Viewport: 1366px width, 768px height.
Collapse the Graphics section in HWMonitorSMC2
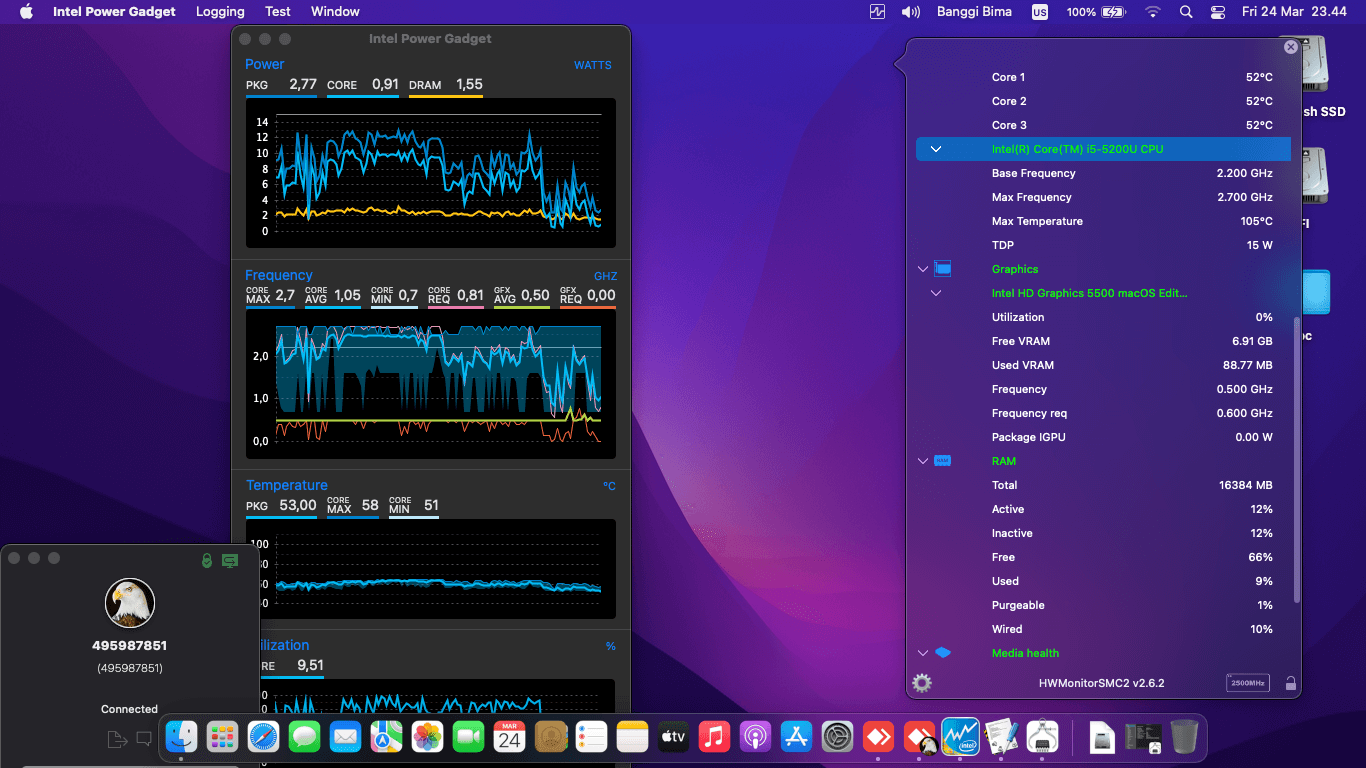(923, 268)
